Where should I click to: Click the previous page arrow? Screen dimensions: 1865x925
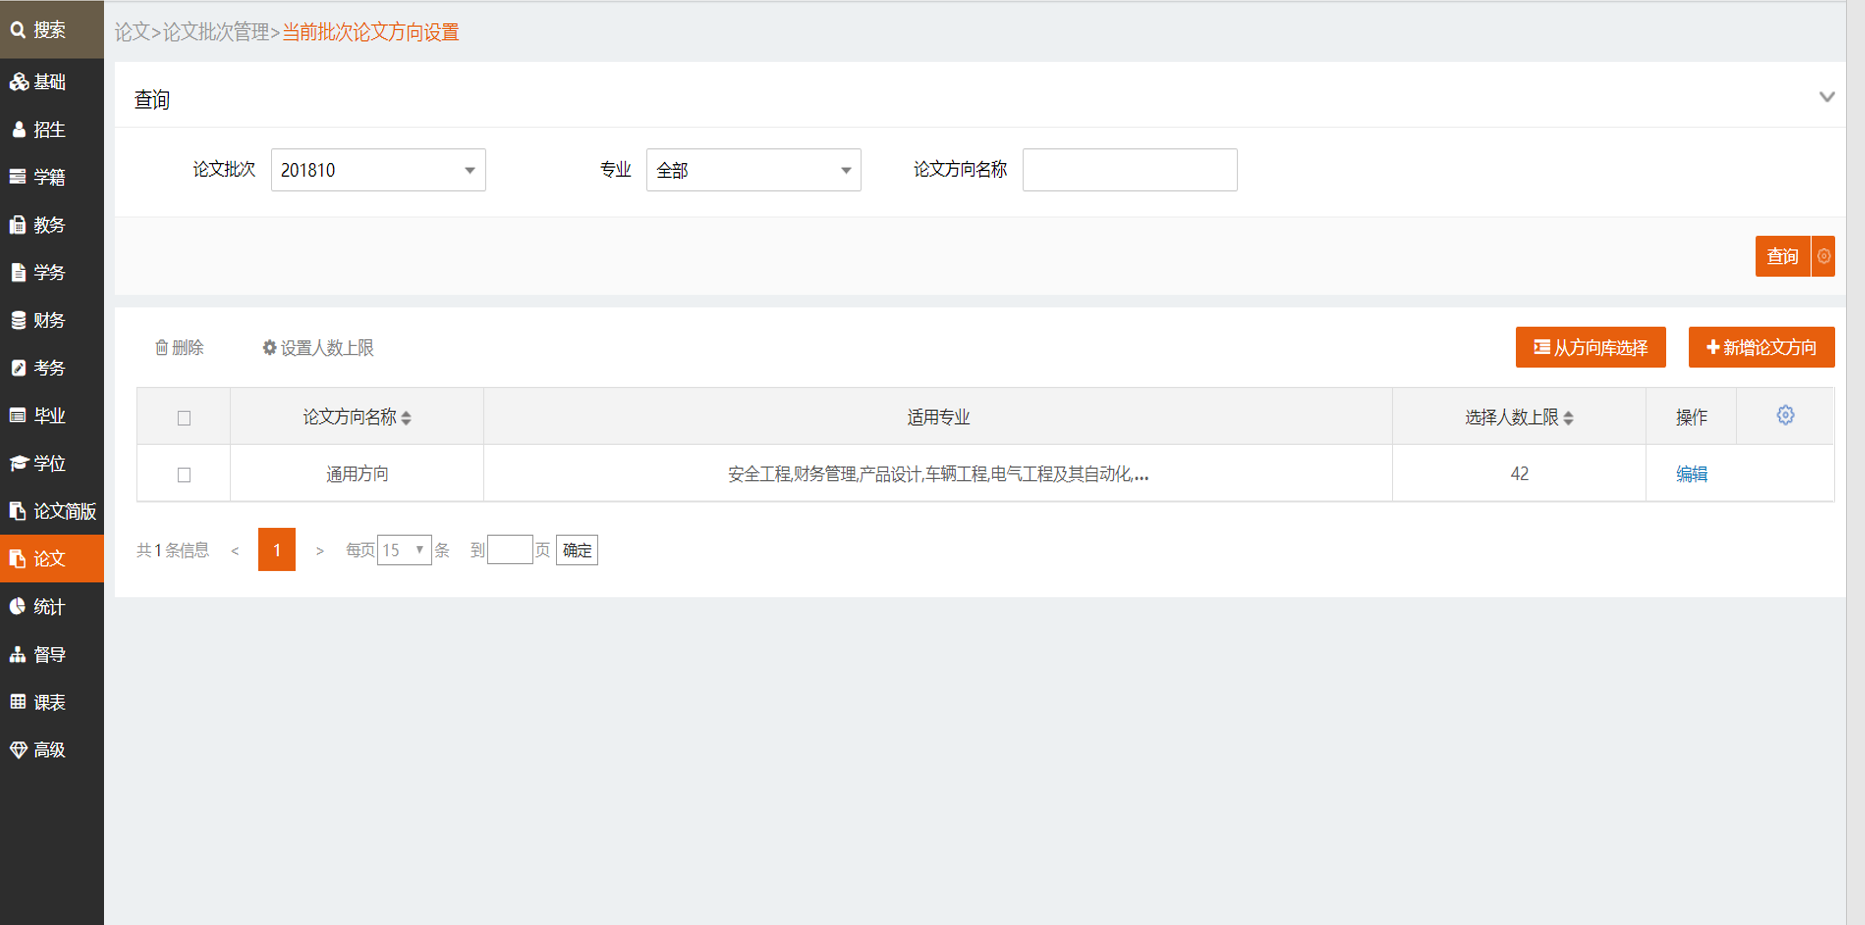click(x=235, y=551)
